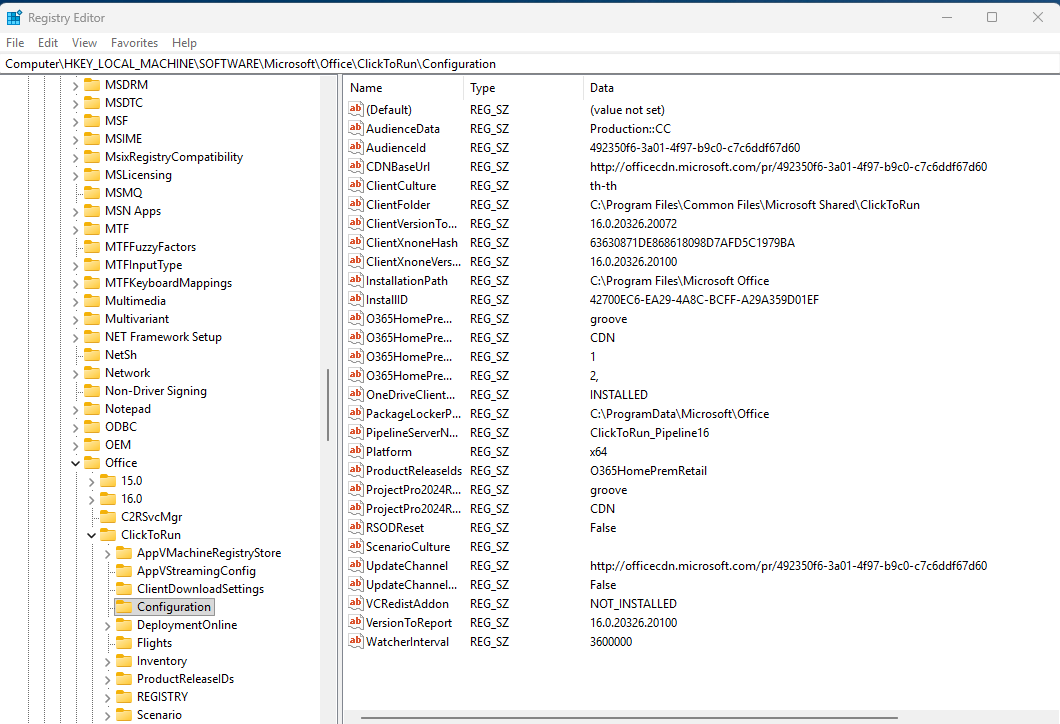1060x724 pixels.
Task: Click the Registry Editor app icon in title bar
Action: point(14,18)
